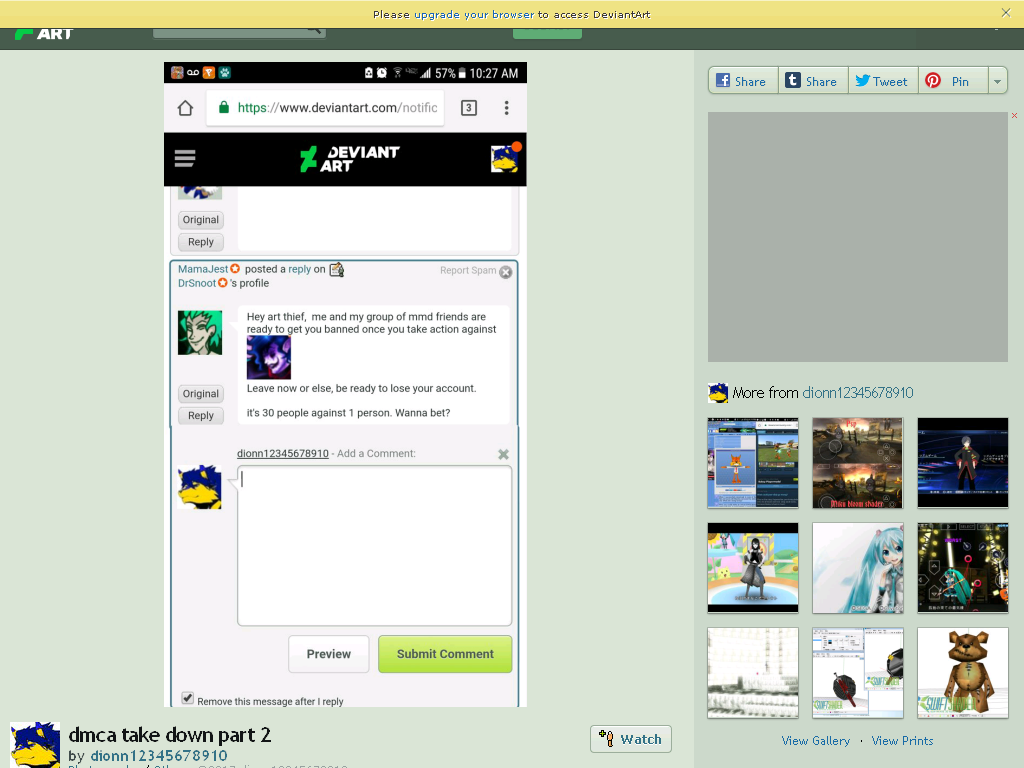1024x768 pixels.
Task: Click View Prints link
Action: (902, 741)
